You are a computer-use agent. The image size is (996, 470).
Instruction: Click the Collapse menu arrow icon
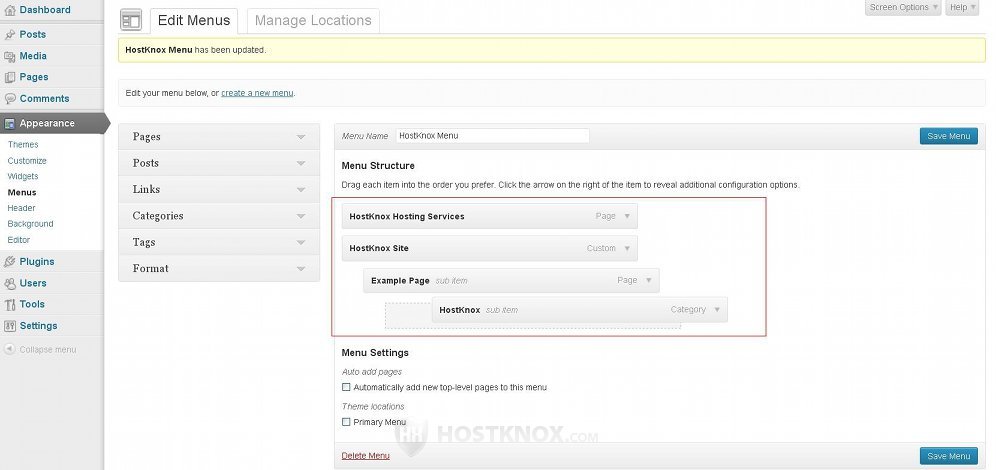tap(10, 349)
